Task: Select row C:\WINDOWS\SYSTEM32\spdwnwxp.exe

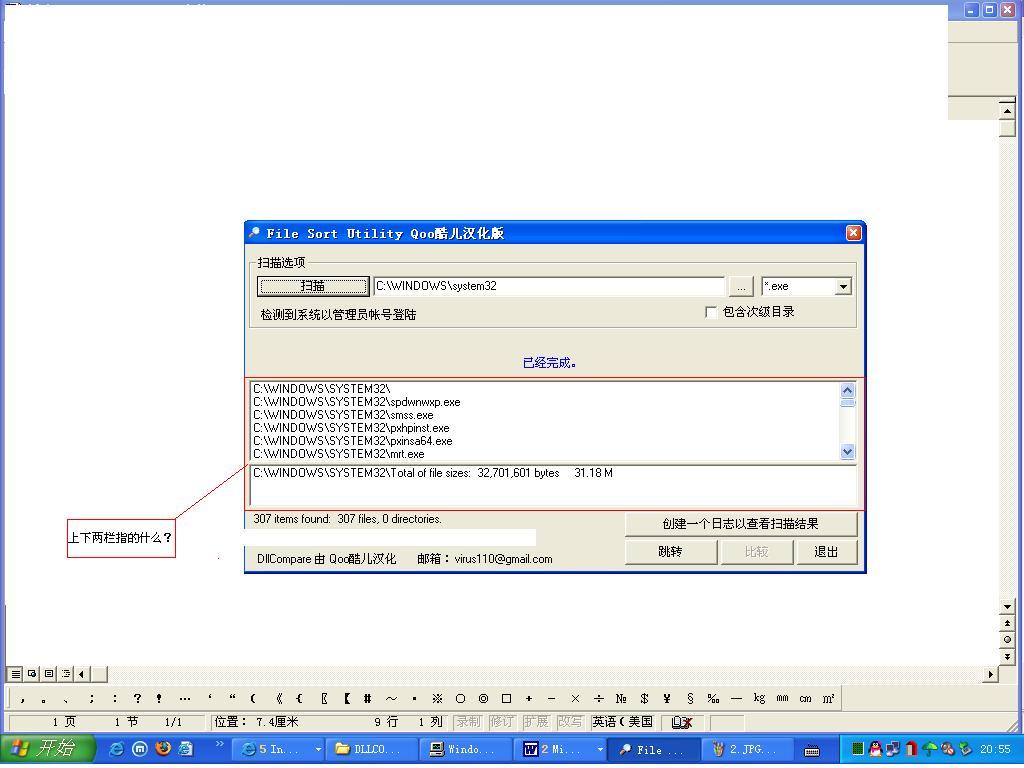Action: 357,402
